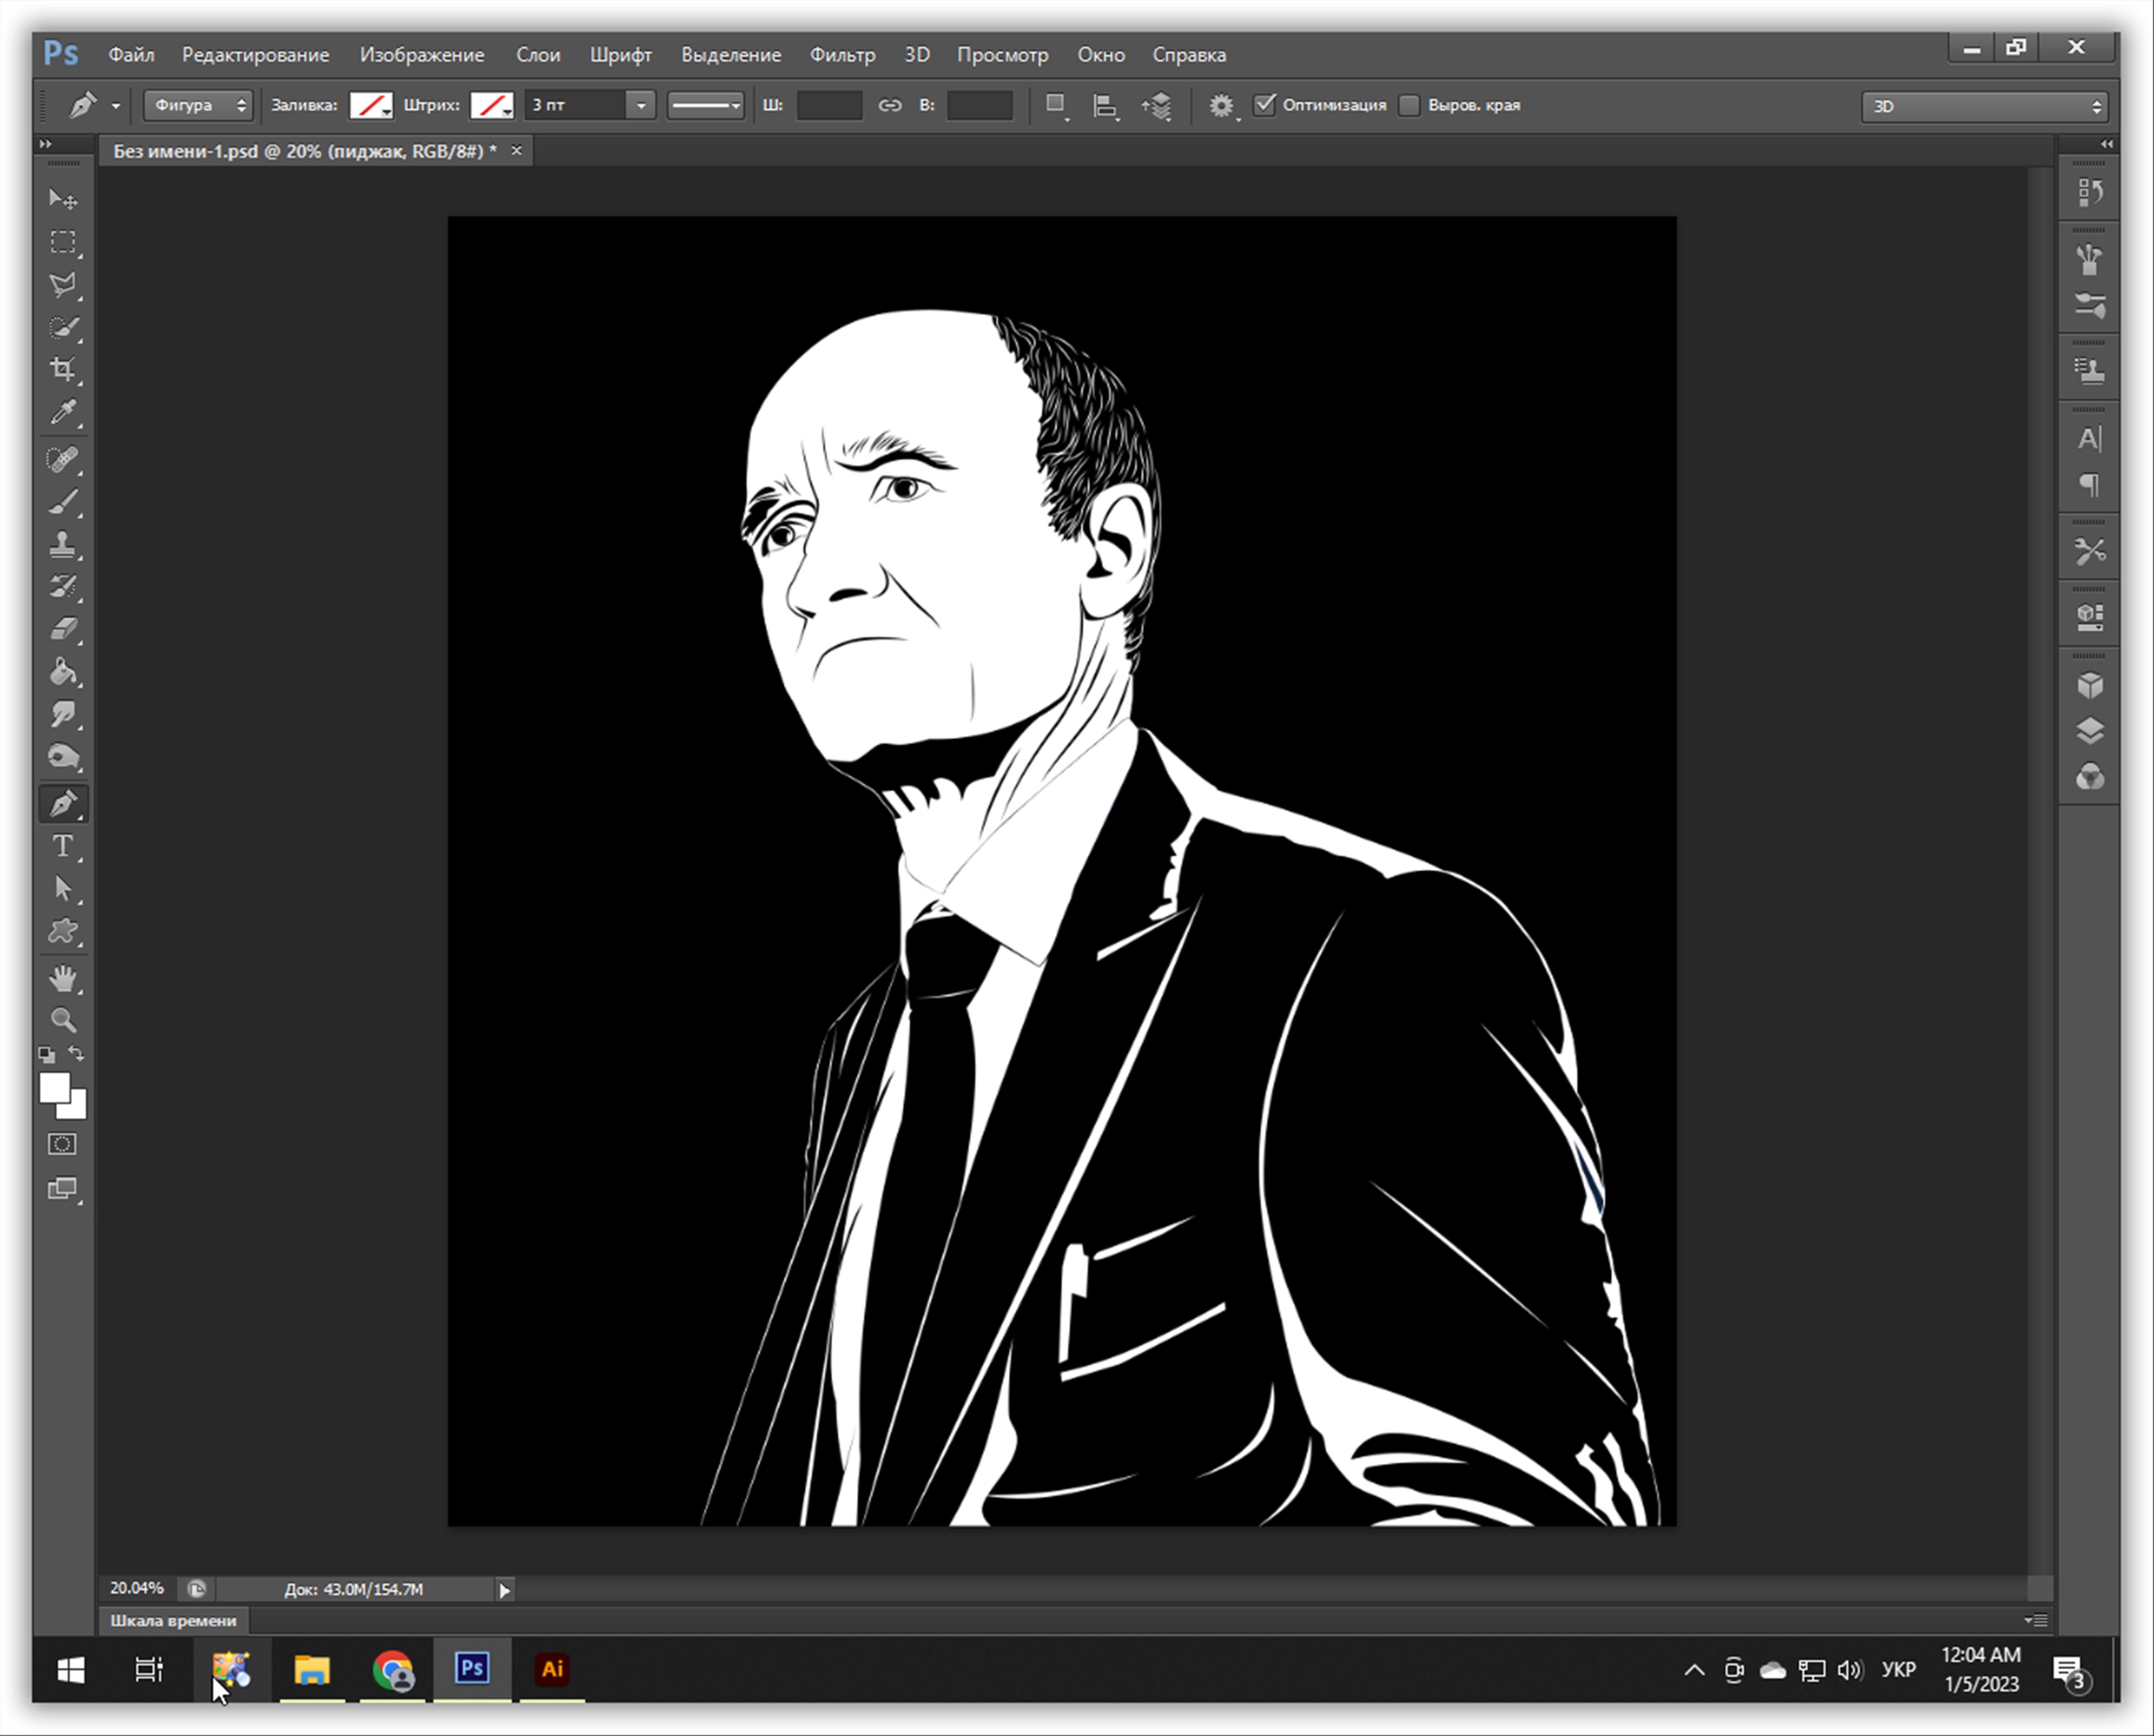Select the Eraser tool

[x=63, y=629]
